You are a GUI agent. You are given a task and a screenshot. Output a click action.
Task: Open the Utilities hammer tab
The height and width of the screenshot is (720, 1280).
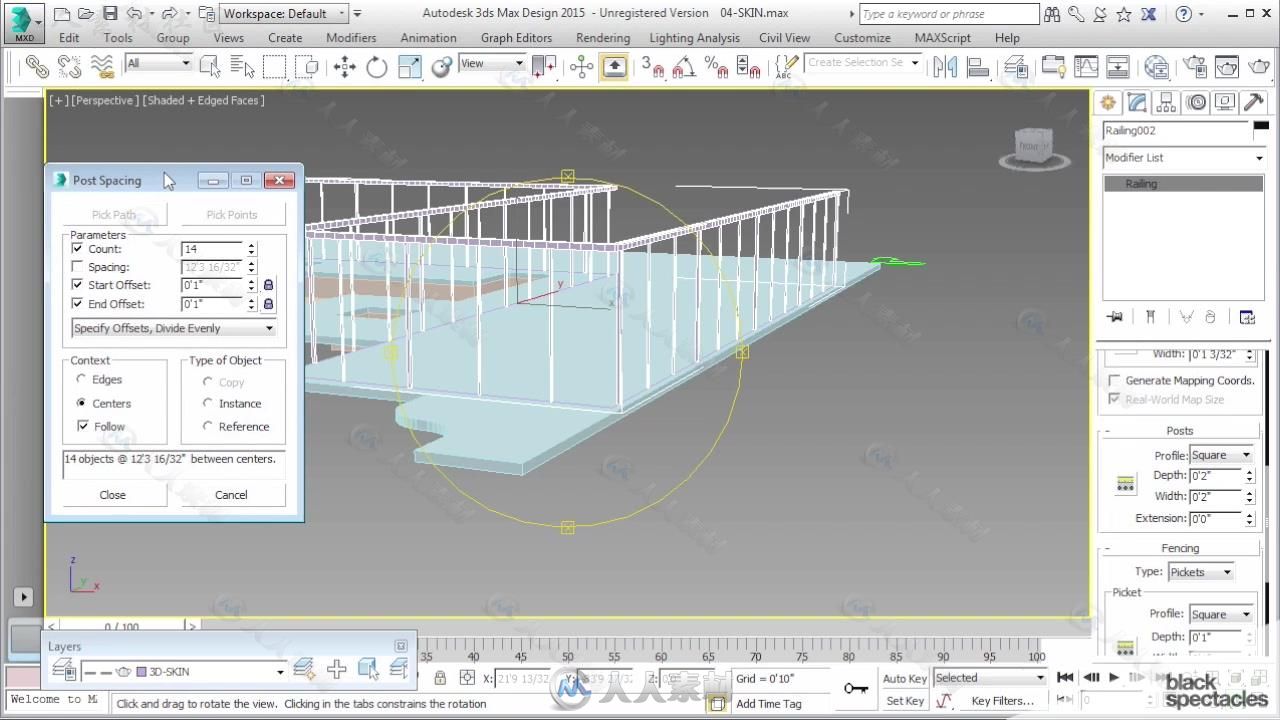1253,103
